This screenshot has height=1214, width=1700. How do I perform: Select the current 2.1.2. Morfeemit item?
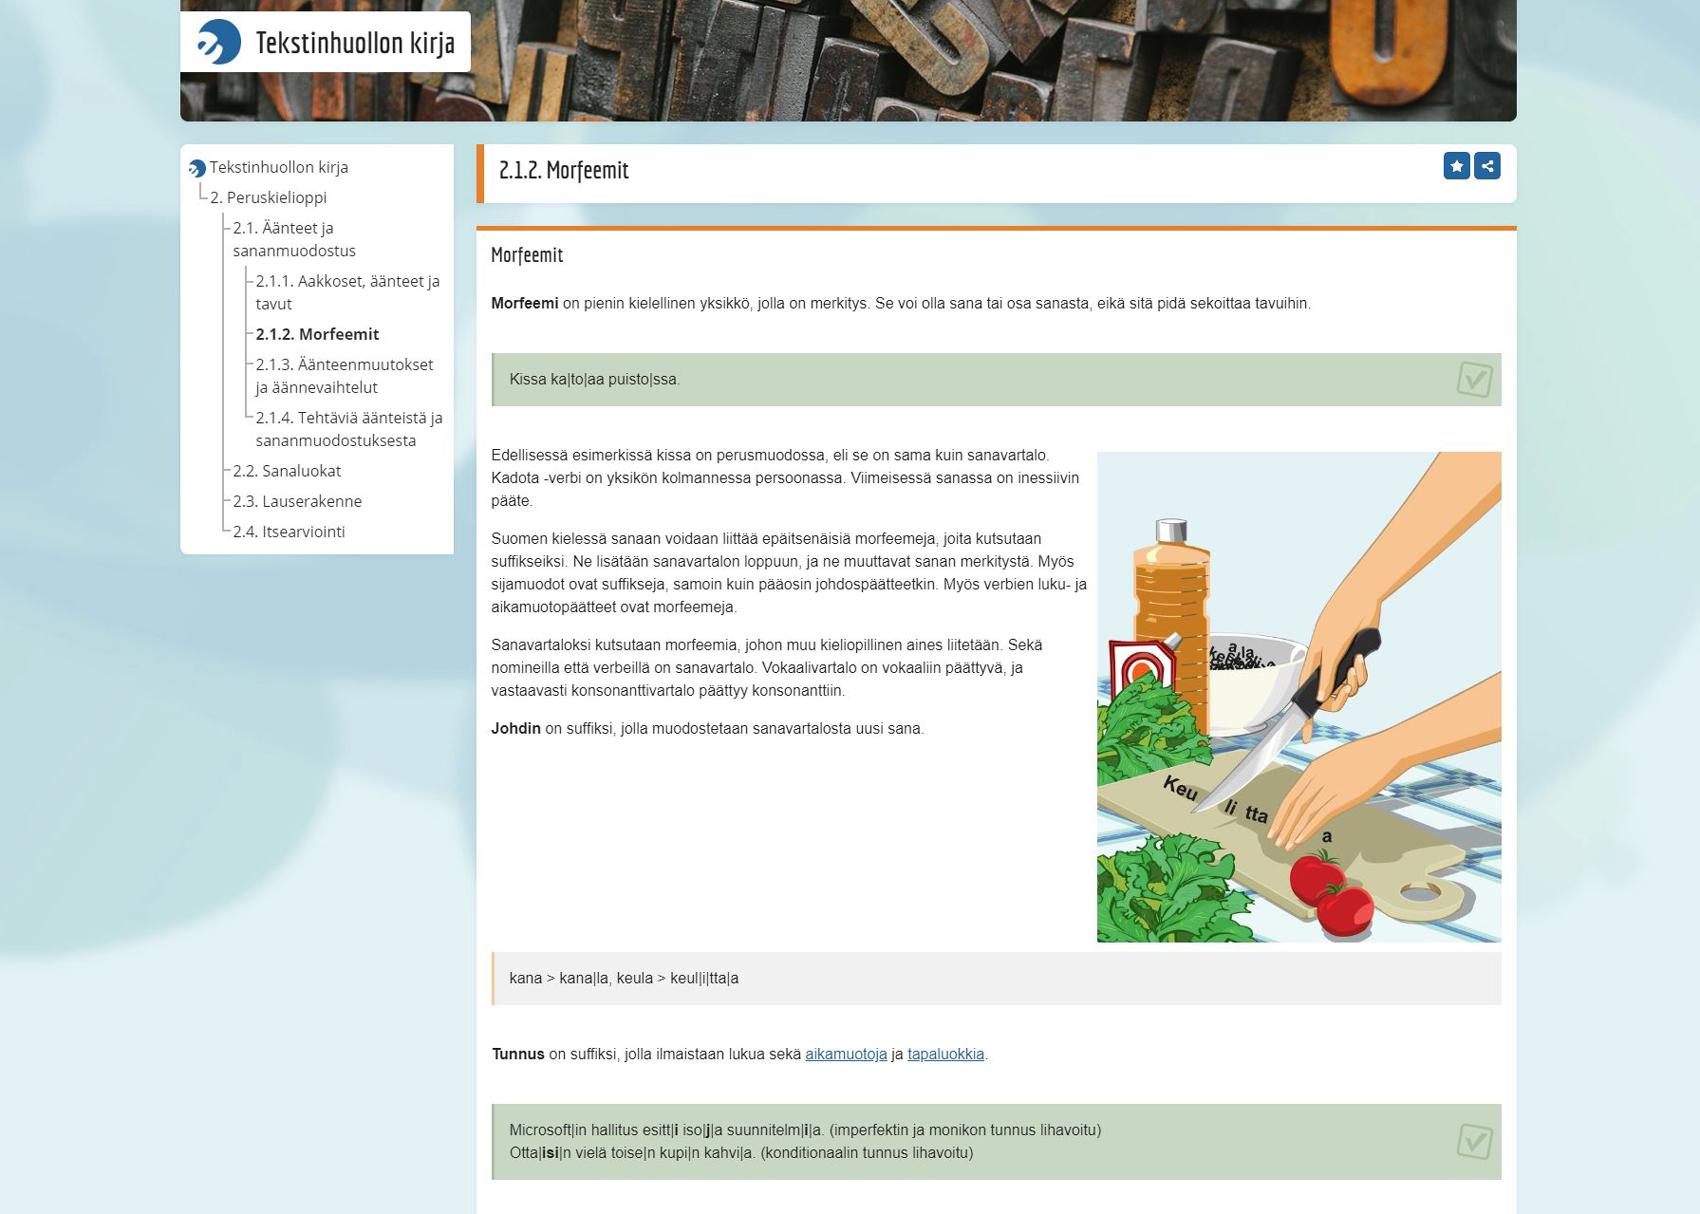pos(317,334)
